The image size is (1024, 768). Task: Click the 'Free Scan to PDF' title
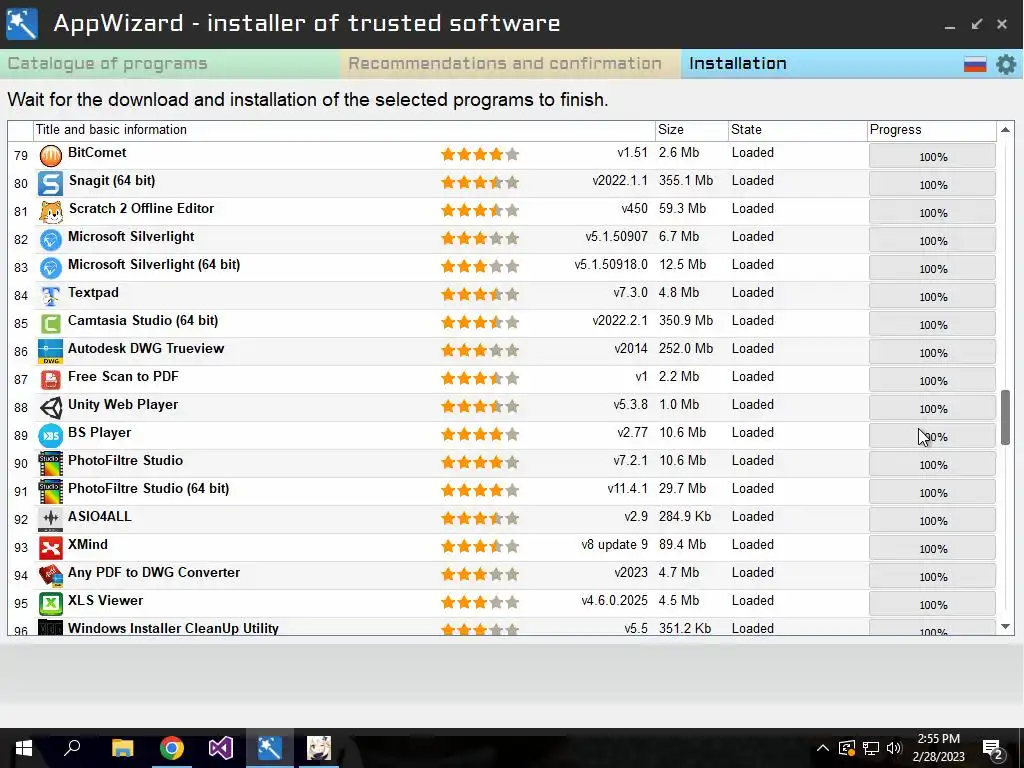pos(123,377)
